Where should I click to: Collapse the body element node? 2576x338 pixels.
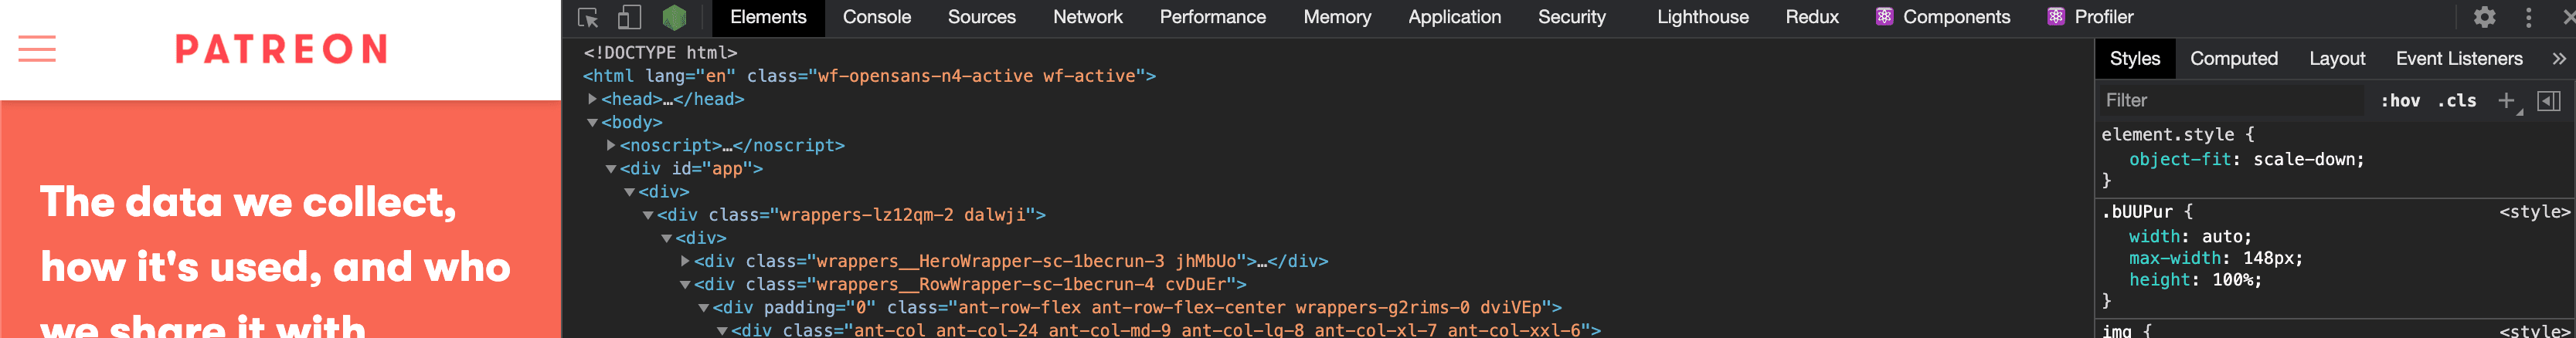pyautogui.click(x=593, y=122)
